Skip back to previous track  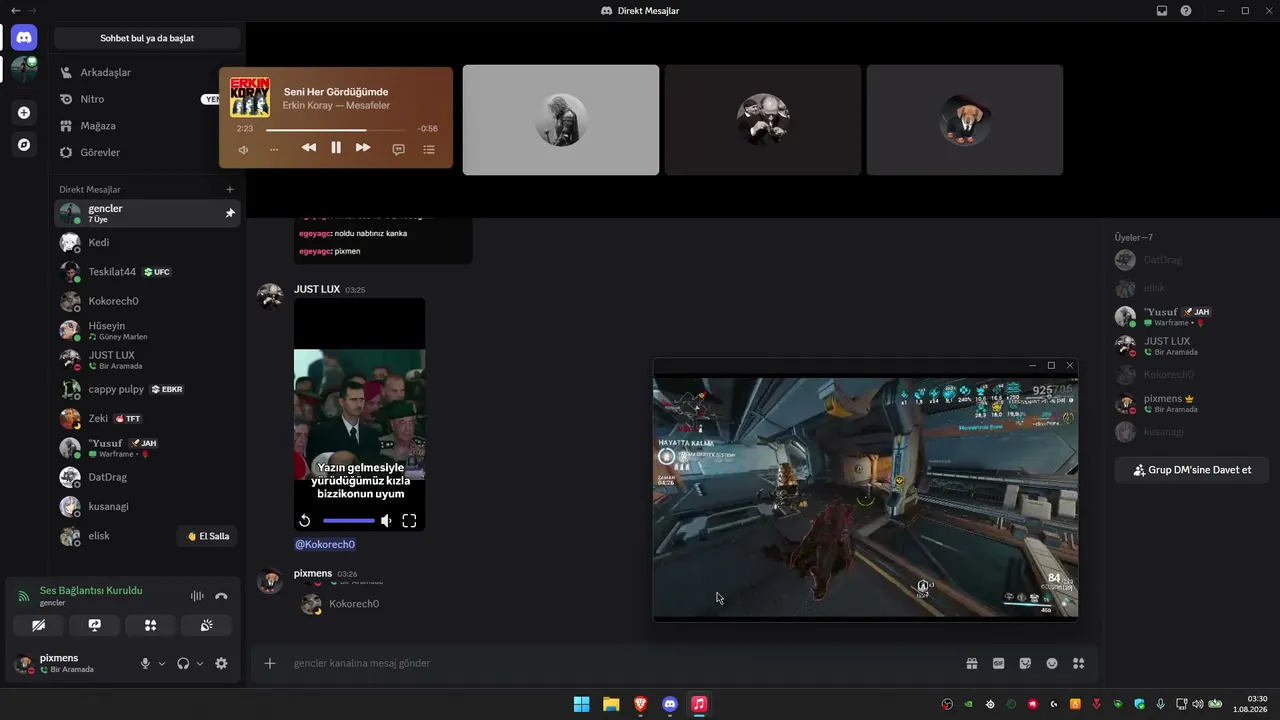309,148
